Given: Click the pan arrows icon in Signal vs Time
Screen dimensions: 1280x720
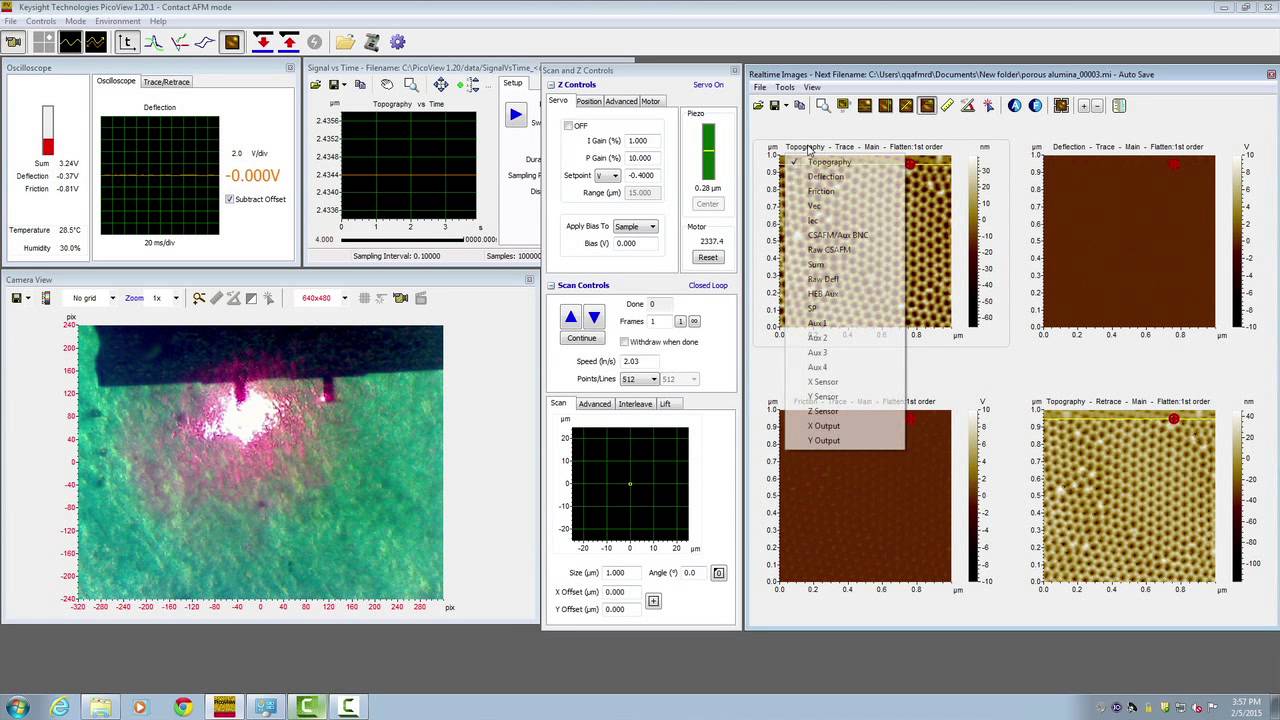Looking at the screenshot, I should click(x=441, y=84).
